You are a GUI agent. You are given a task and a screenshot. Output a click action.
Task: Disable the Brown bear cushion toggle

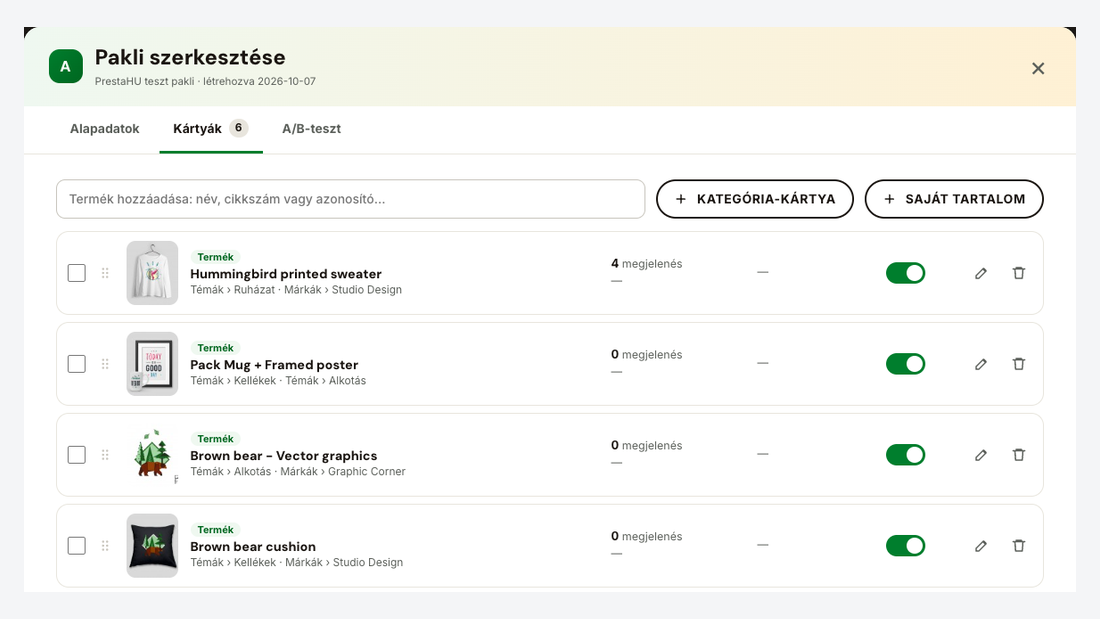click(x=906, y=545)
